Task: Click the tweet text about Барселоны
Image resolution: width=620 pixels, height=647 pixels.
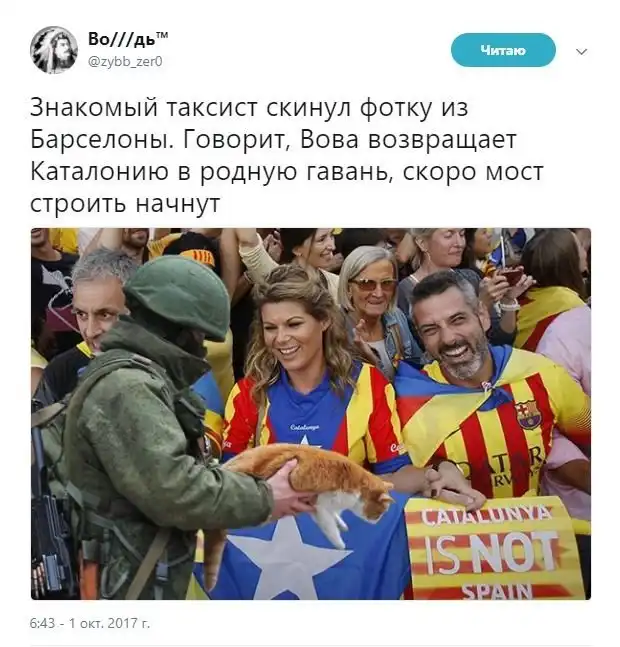Action: point(287,156)
